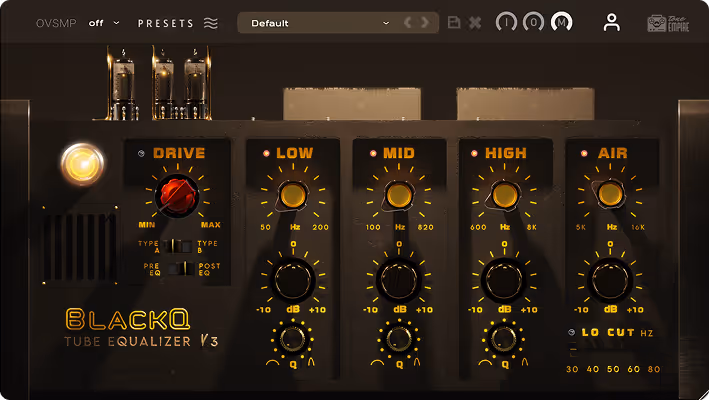709x400 pixels.
Task: Toggle the LOW band LED
Action: [x=266, y=154]
